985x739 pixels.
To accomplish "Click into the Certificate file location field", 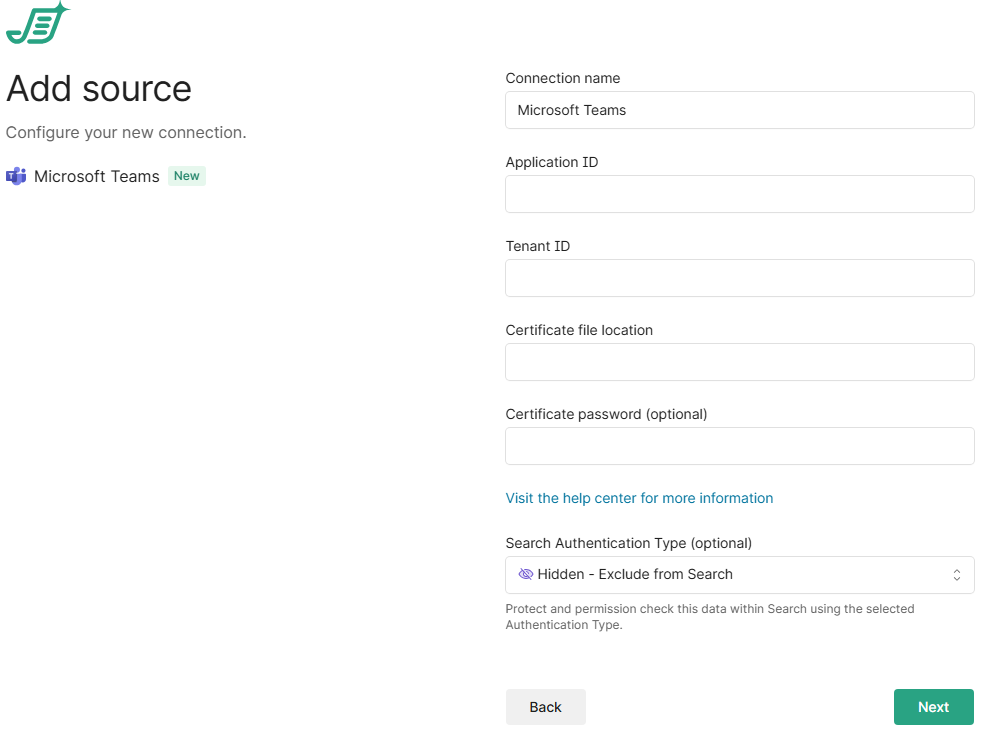I will (739, 362).
